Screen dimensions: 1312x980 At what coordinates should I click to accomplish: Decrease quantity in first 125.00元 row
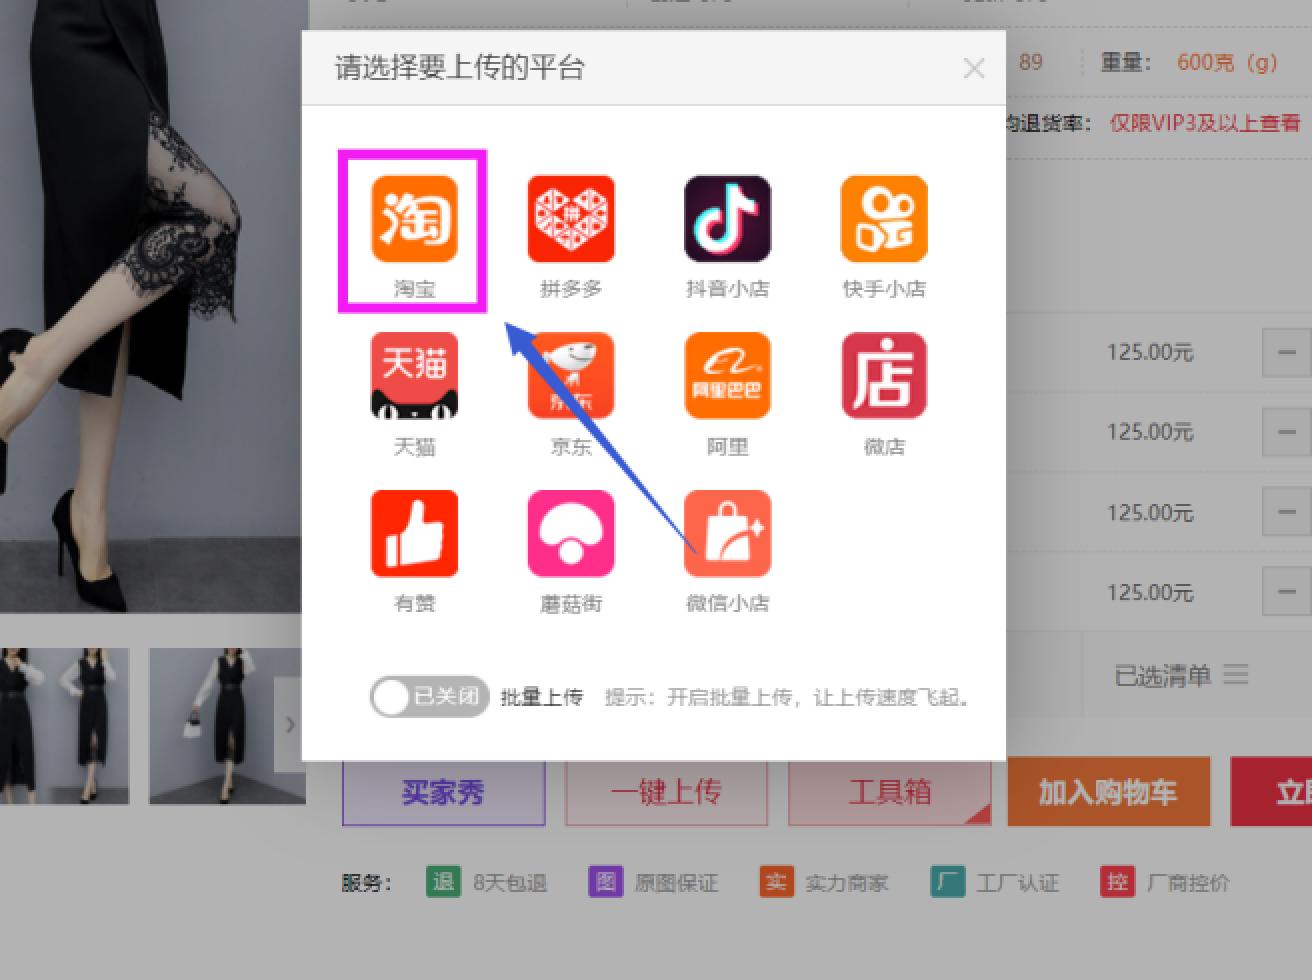pos(1287,353)
